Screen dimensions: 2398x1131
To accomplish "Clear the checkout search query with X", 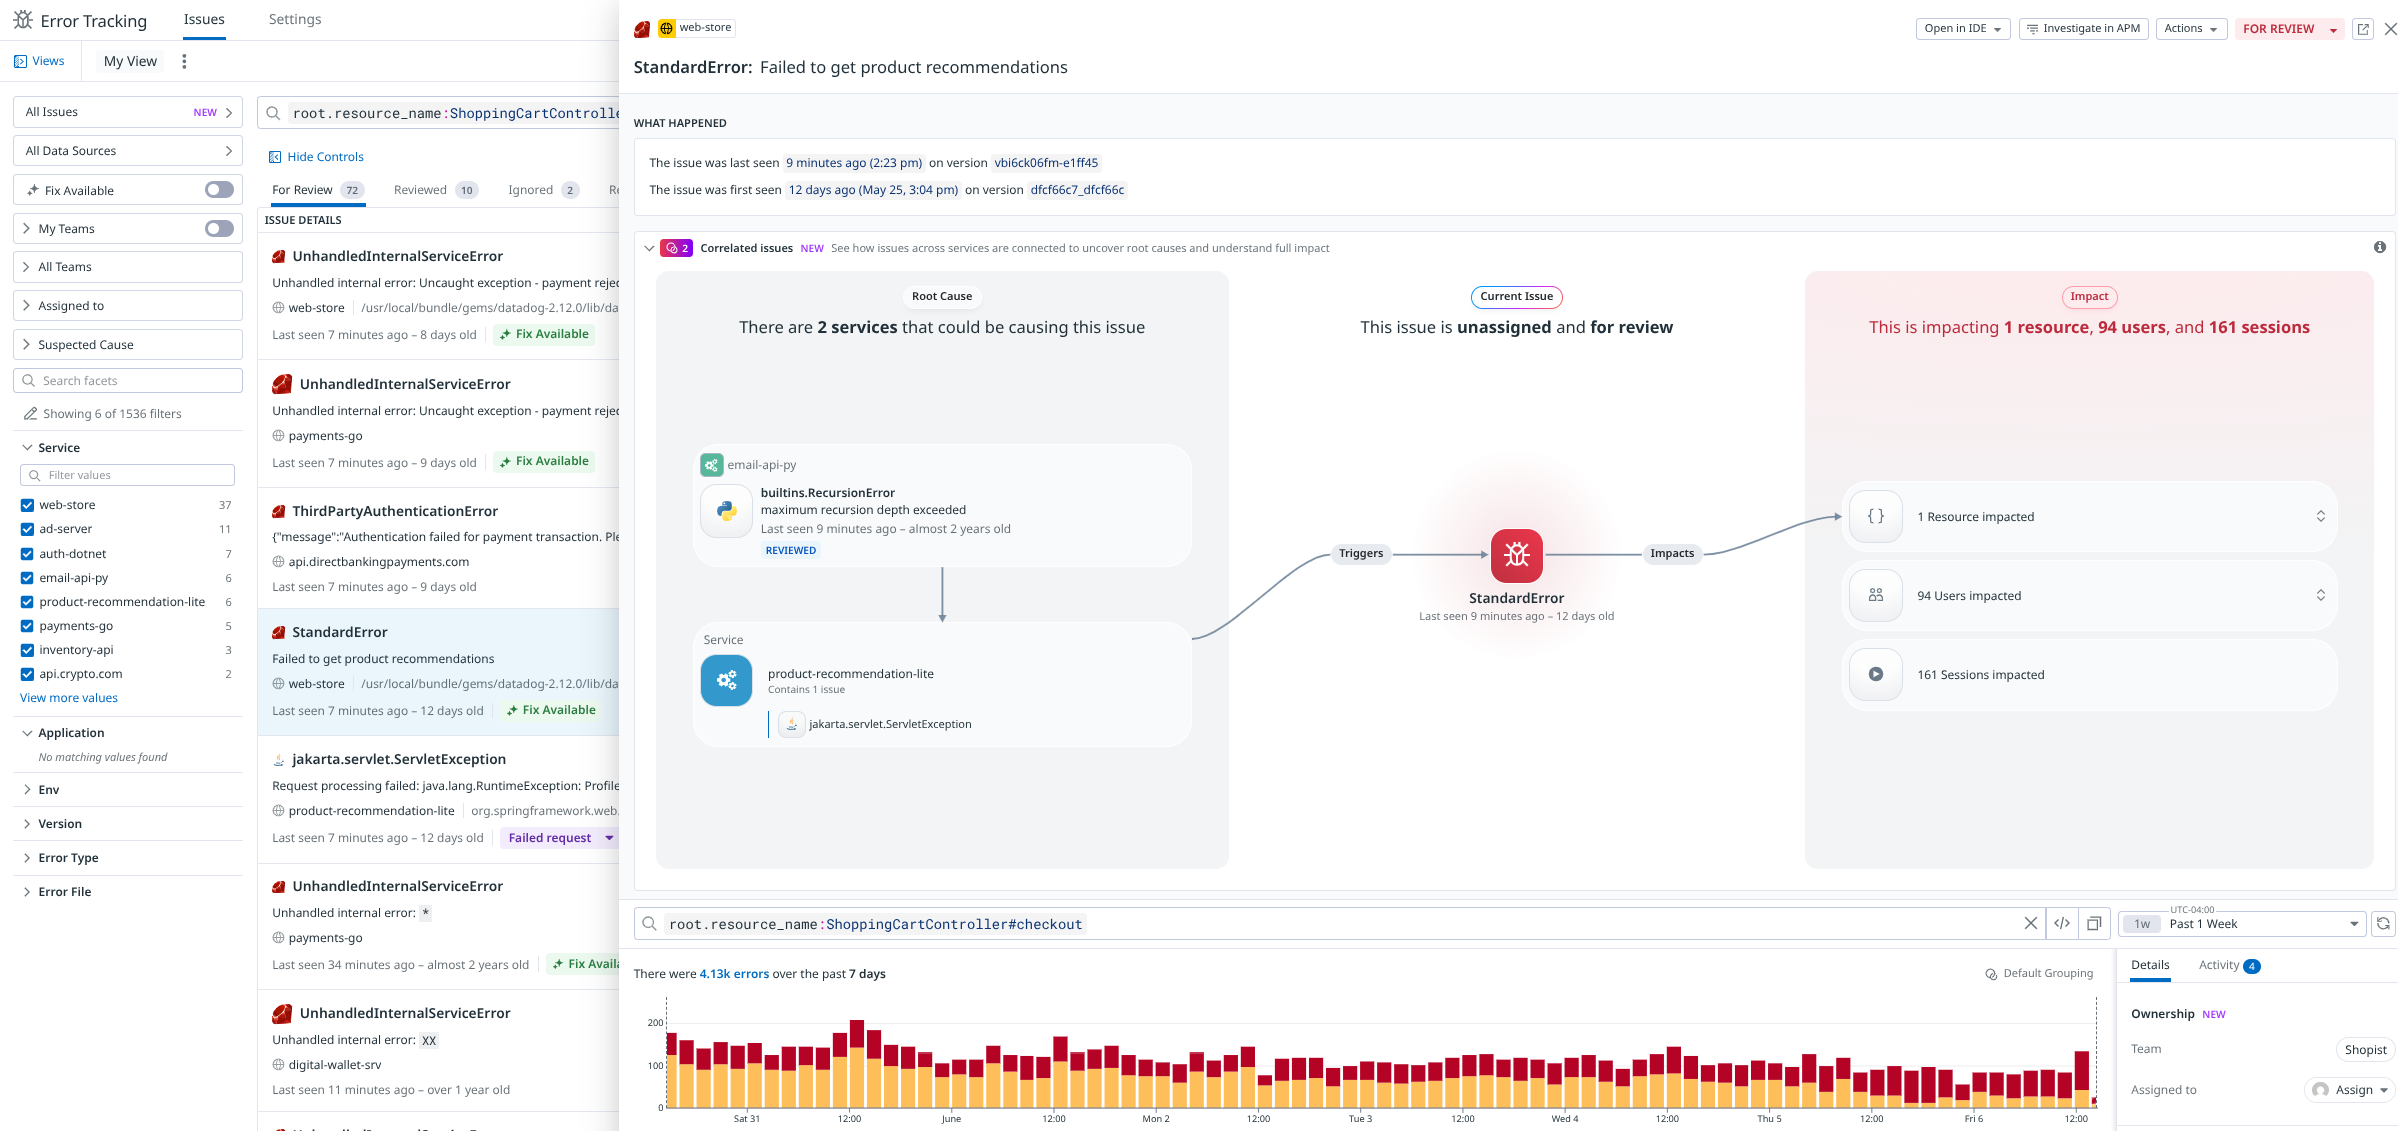I will coord(2030,924).
